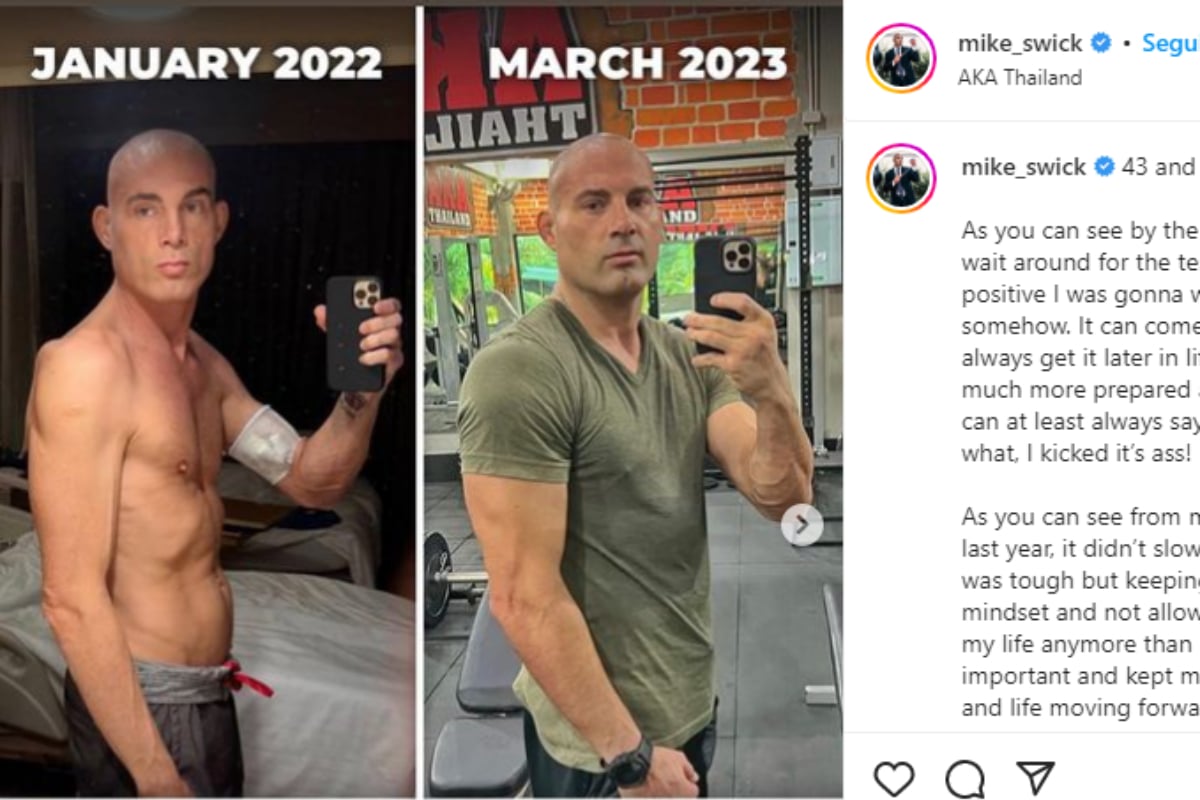
Task: Select the March 2023 gym selfie photo
Action: tap(633, 402)
